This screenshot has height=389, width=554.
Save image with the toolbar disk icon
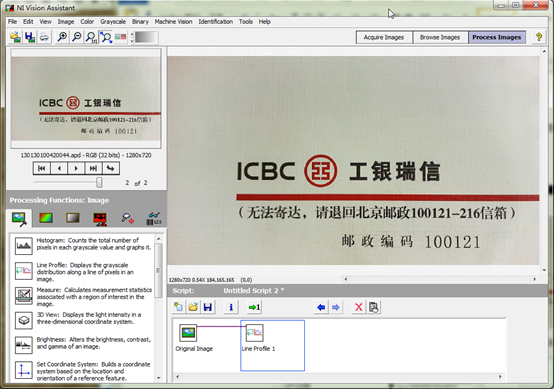[30, 37]
